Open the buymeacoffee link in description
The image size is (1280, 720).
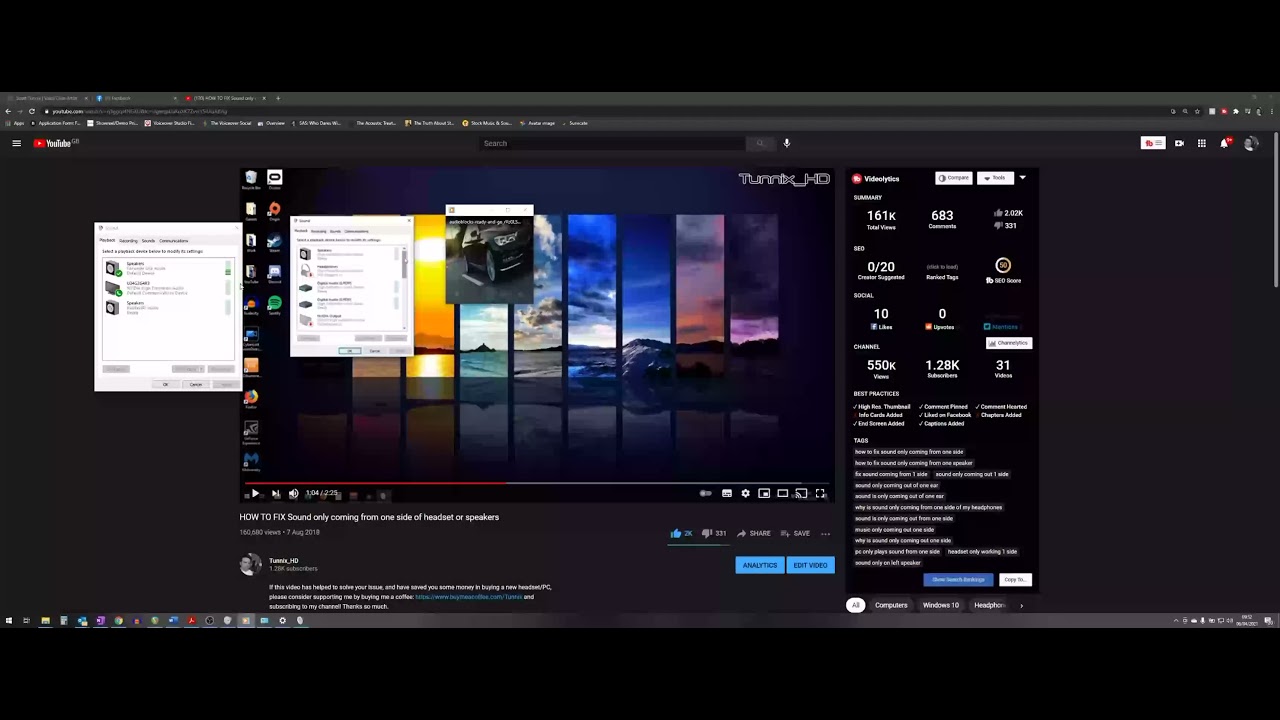469,596
